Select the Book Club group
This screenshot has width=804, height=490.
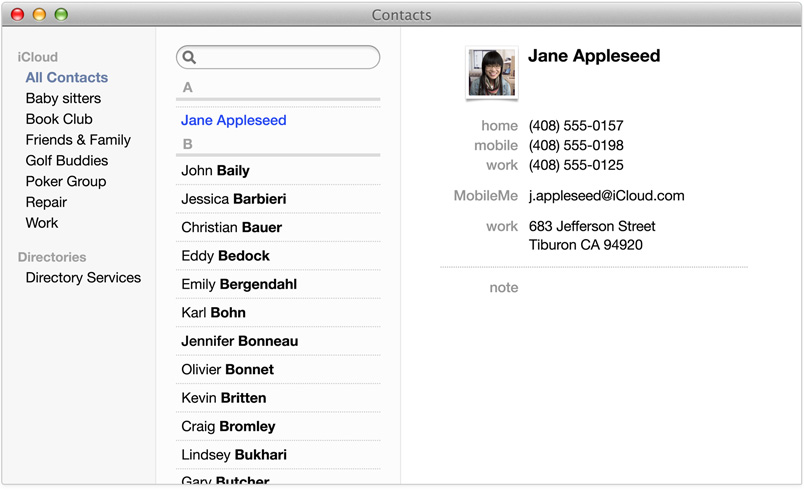(x=59, y=119)
